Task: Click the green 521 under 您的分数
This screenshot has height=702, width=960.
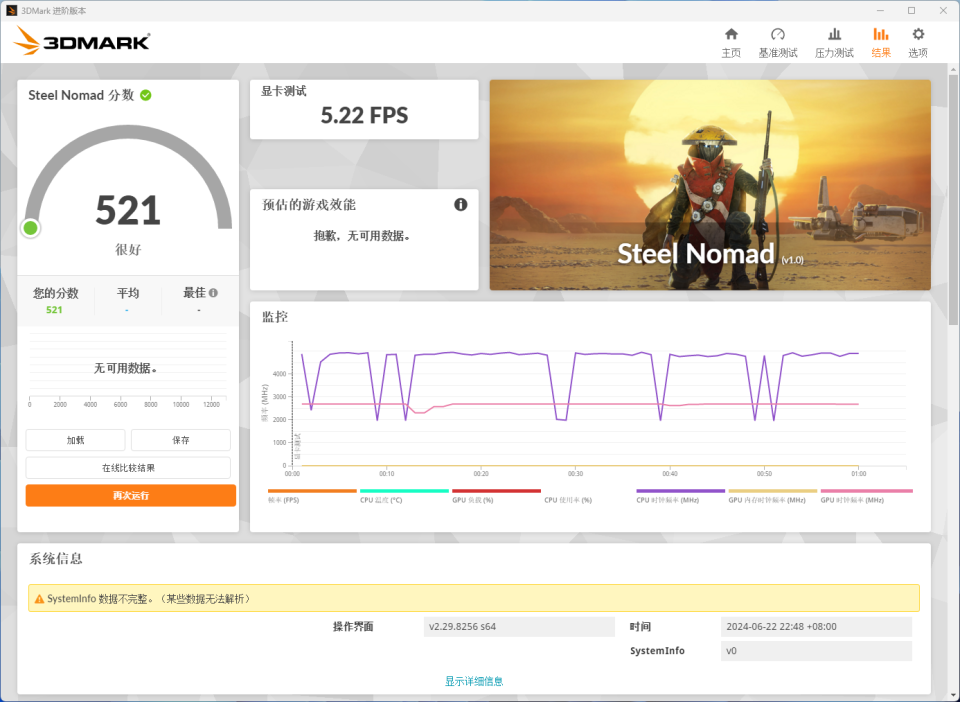Action: (54, 310)
